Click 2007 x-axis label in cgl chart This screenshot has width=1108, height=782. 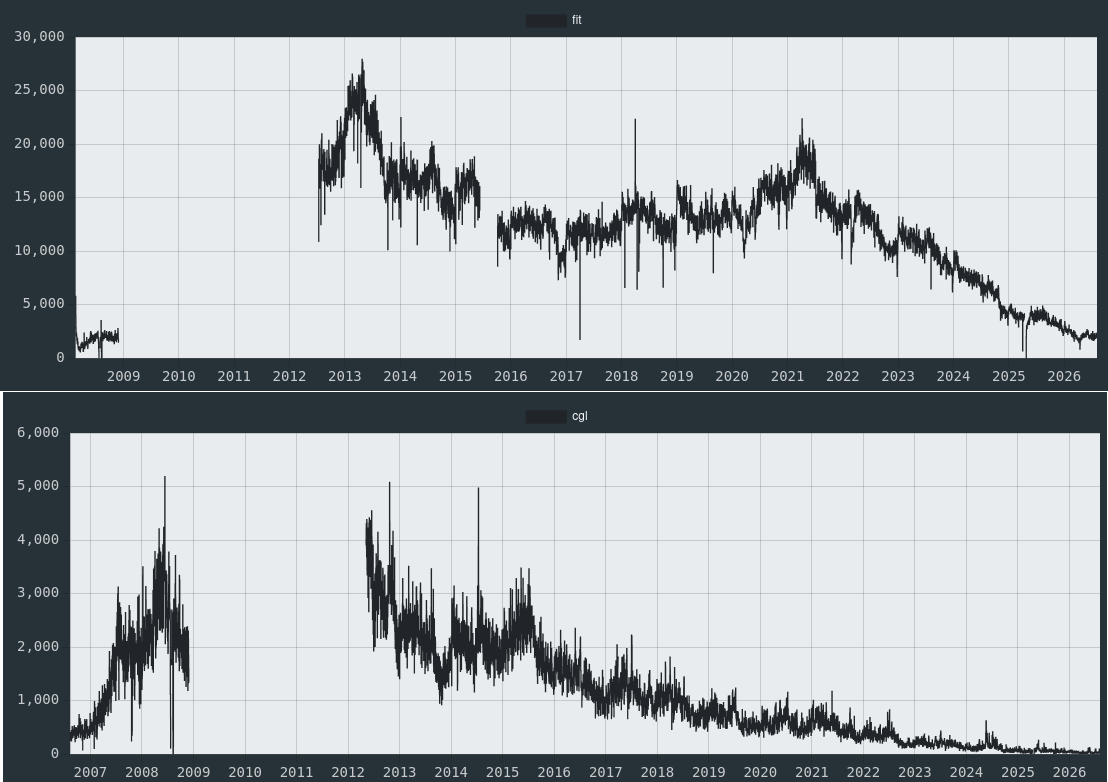click(90, 772)
